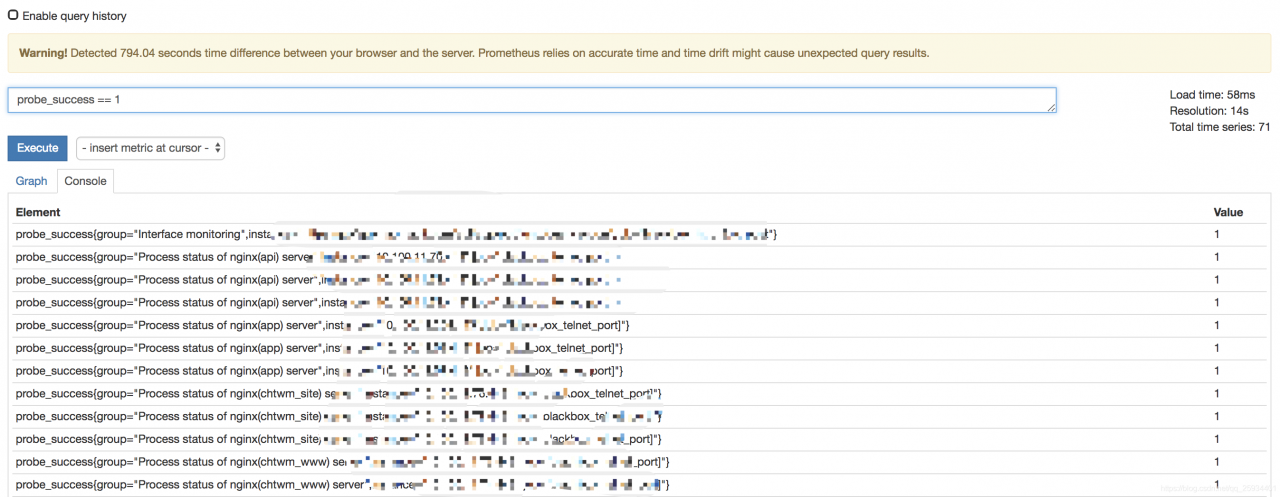Select the first nginx(app) server row
Screen dimensions: 1280x497
point(639,325)
